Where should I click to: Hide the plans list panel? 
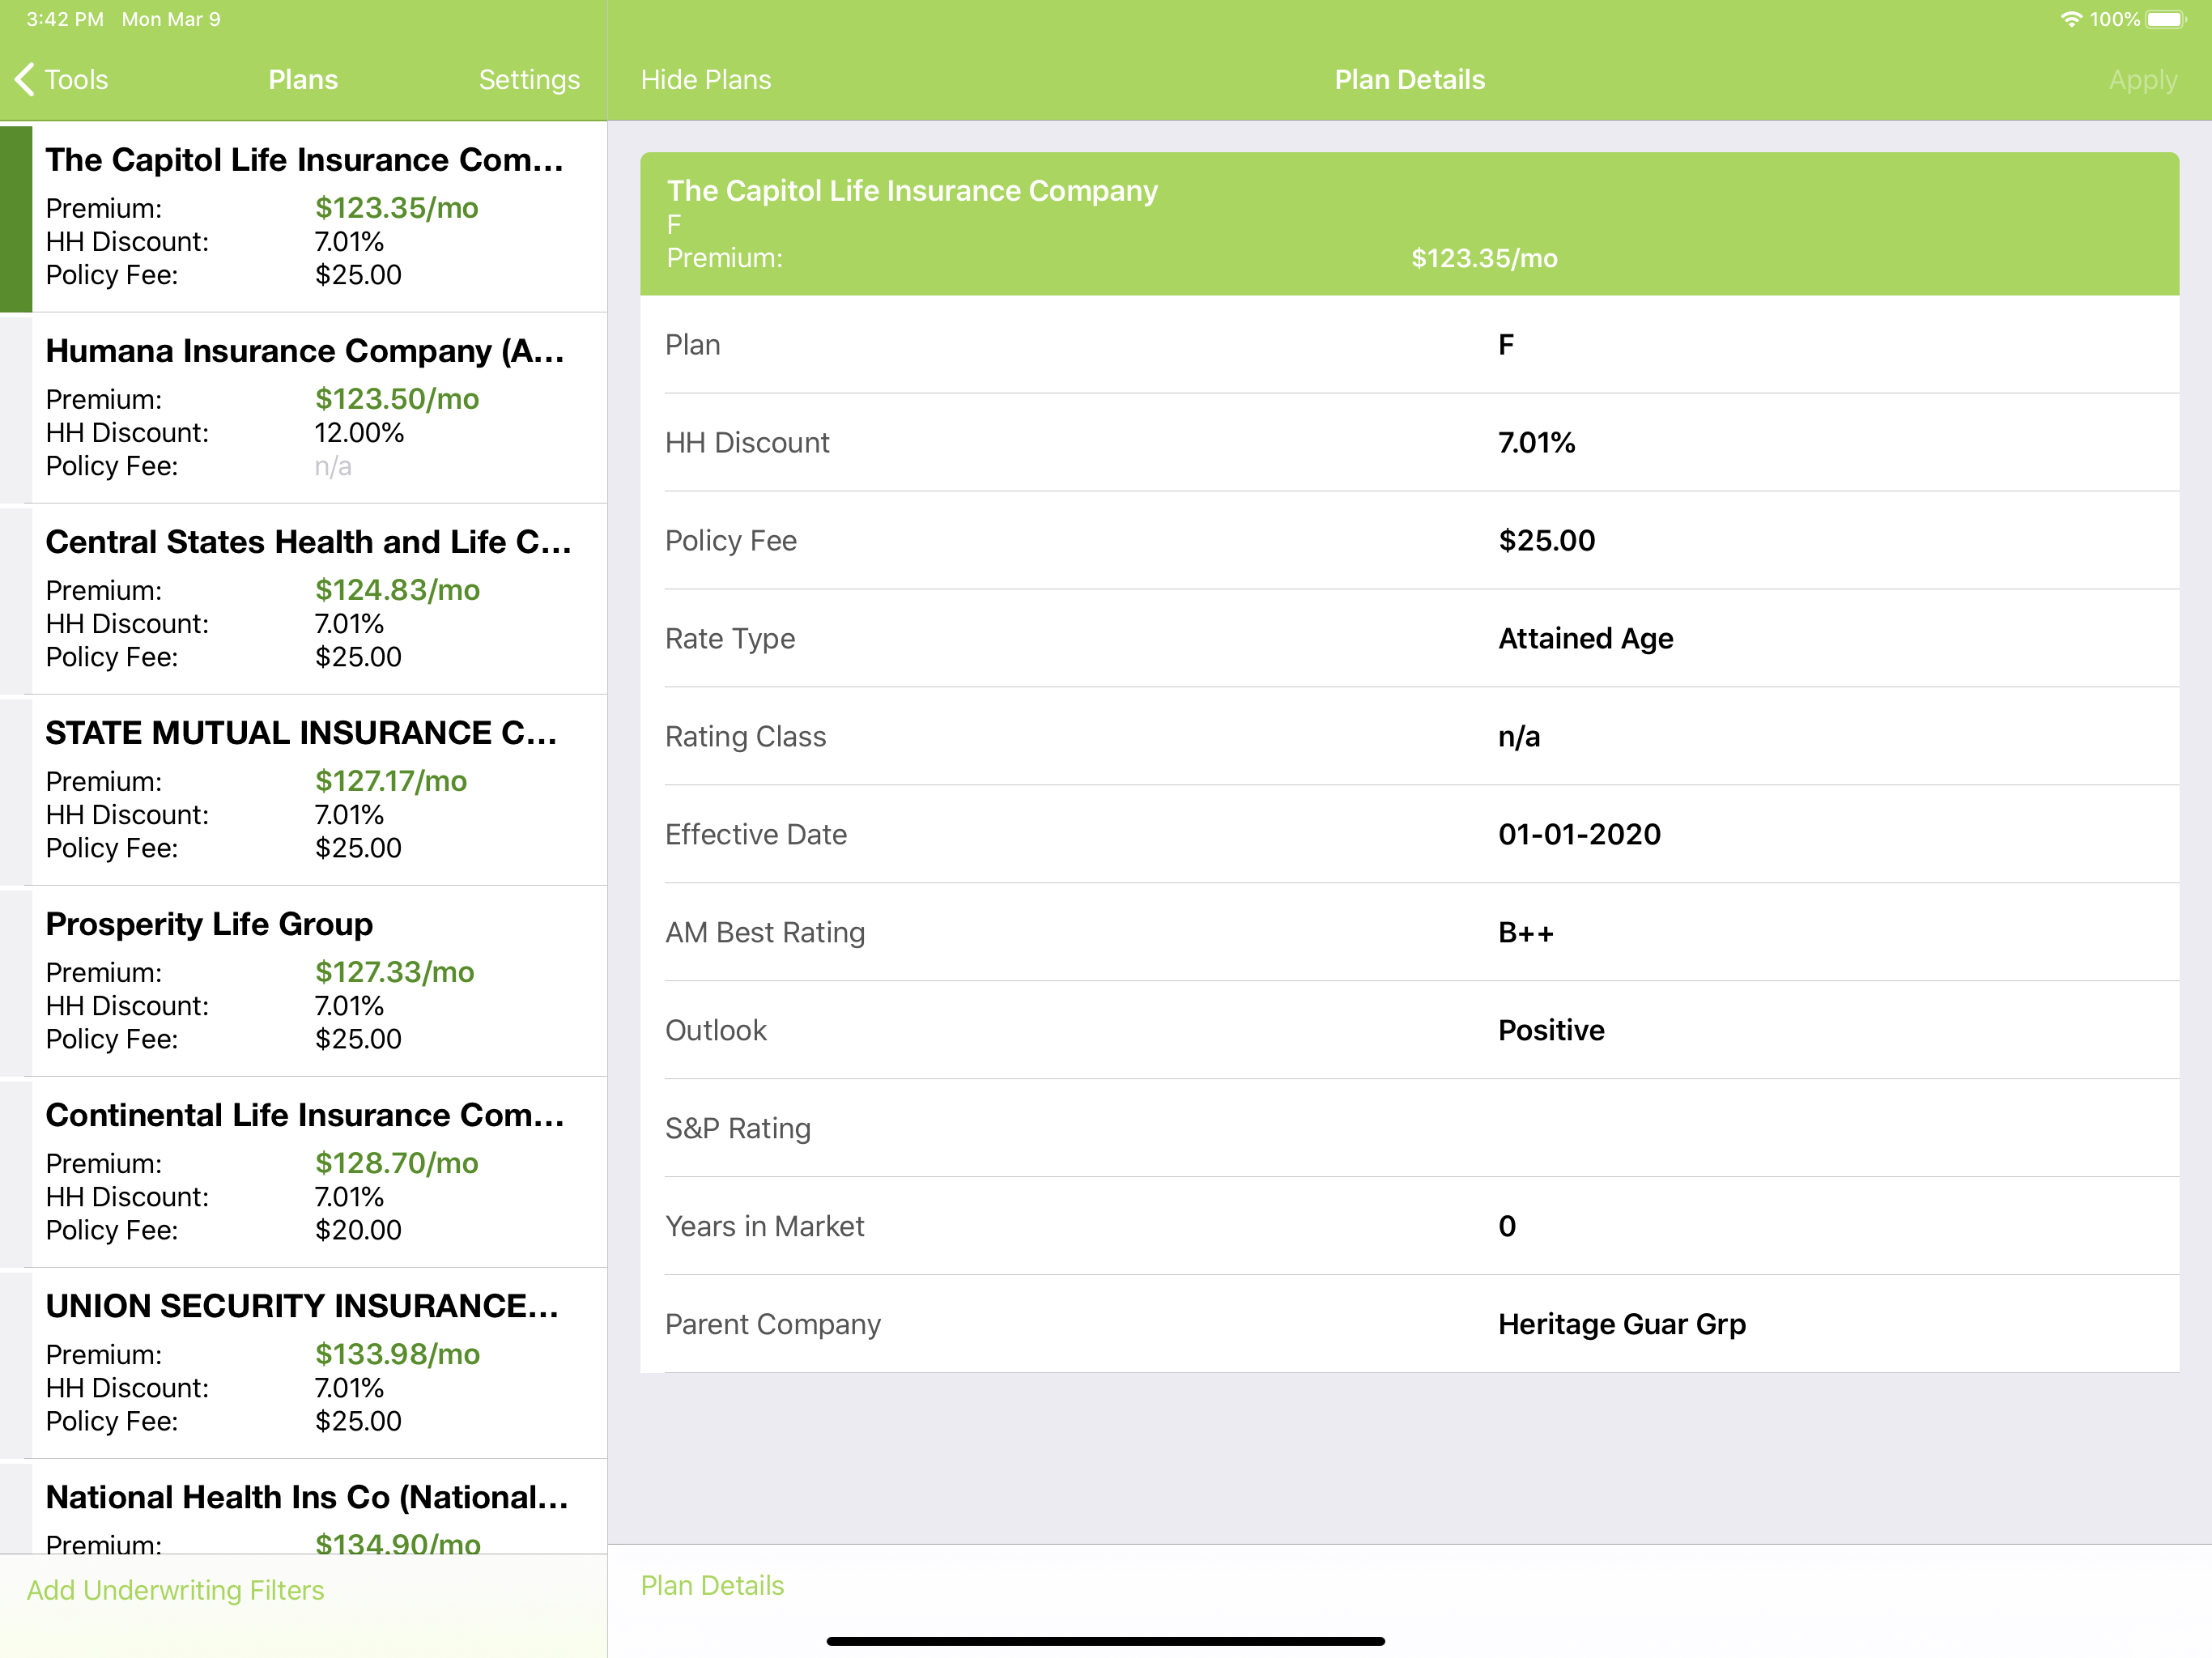point(706,79)
